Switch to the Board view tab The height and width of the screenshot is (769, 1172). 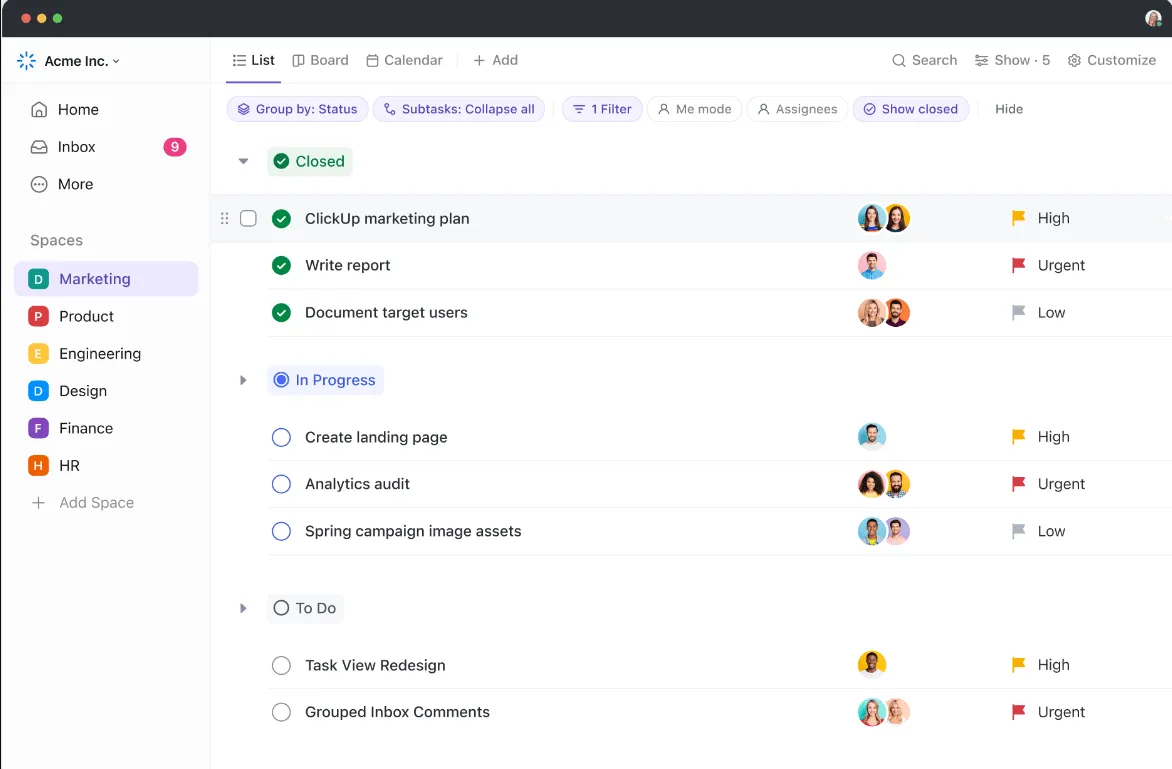click(x=320, y=61)
